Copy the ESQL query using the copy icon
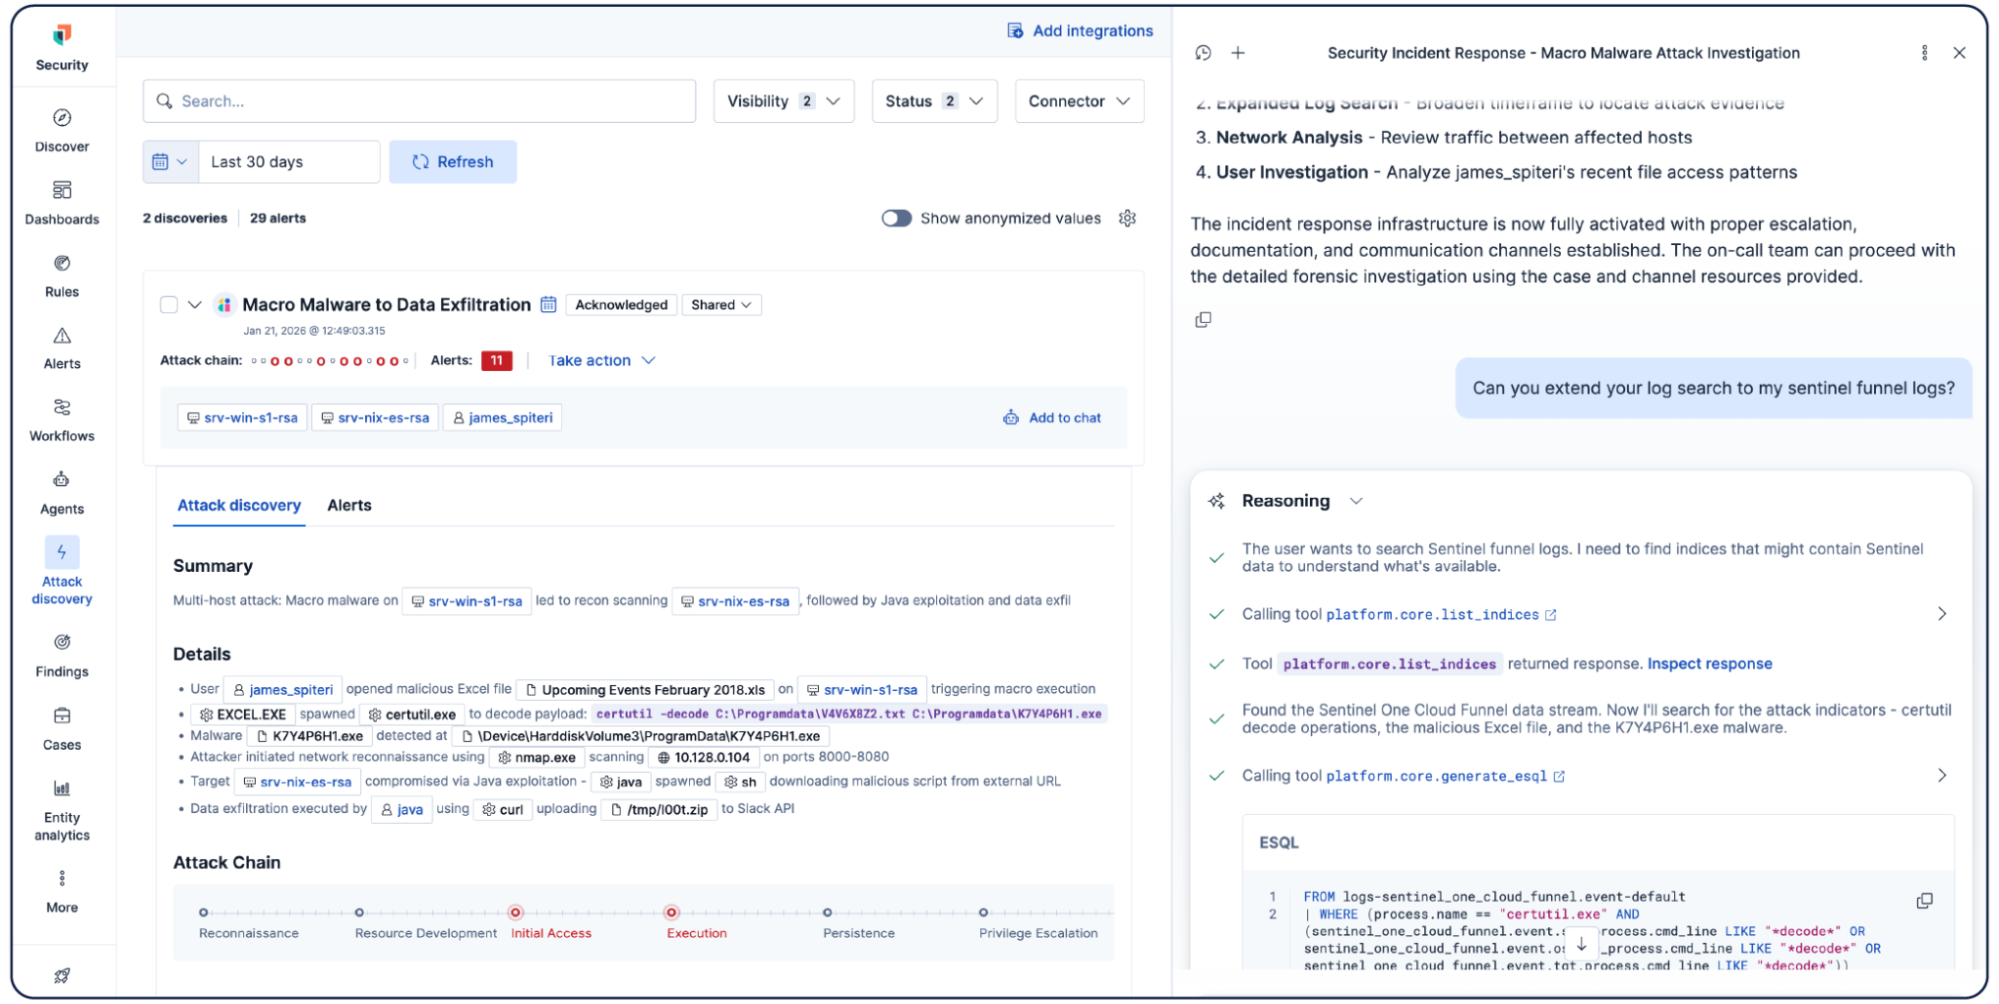The height and width of the screenshot is (1004, 1999). [x=1924, y=900]
